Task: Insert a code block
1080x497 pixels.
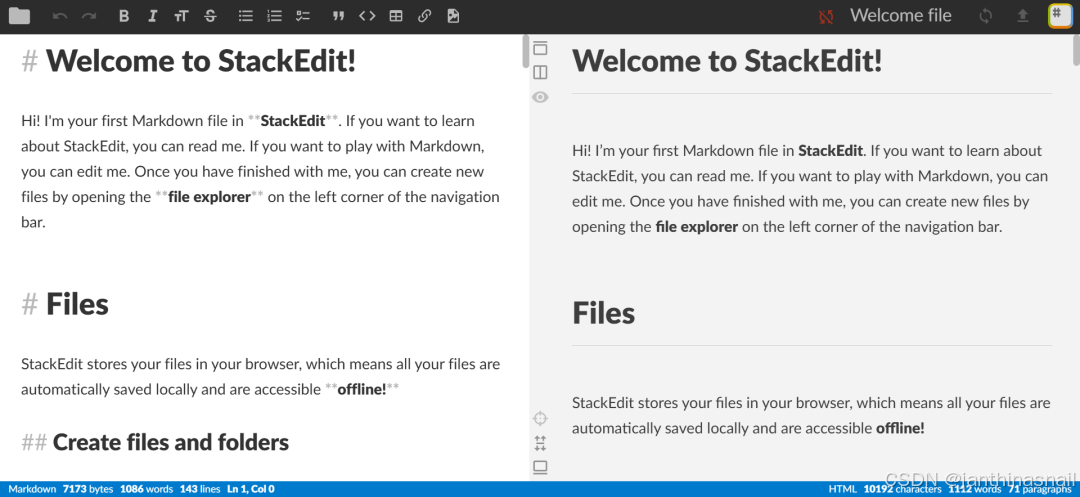Action: tap(367, 16)
